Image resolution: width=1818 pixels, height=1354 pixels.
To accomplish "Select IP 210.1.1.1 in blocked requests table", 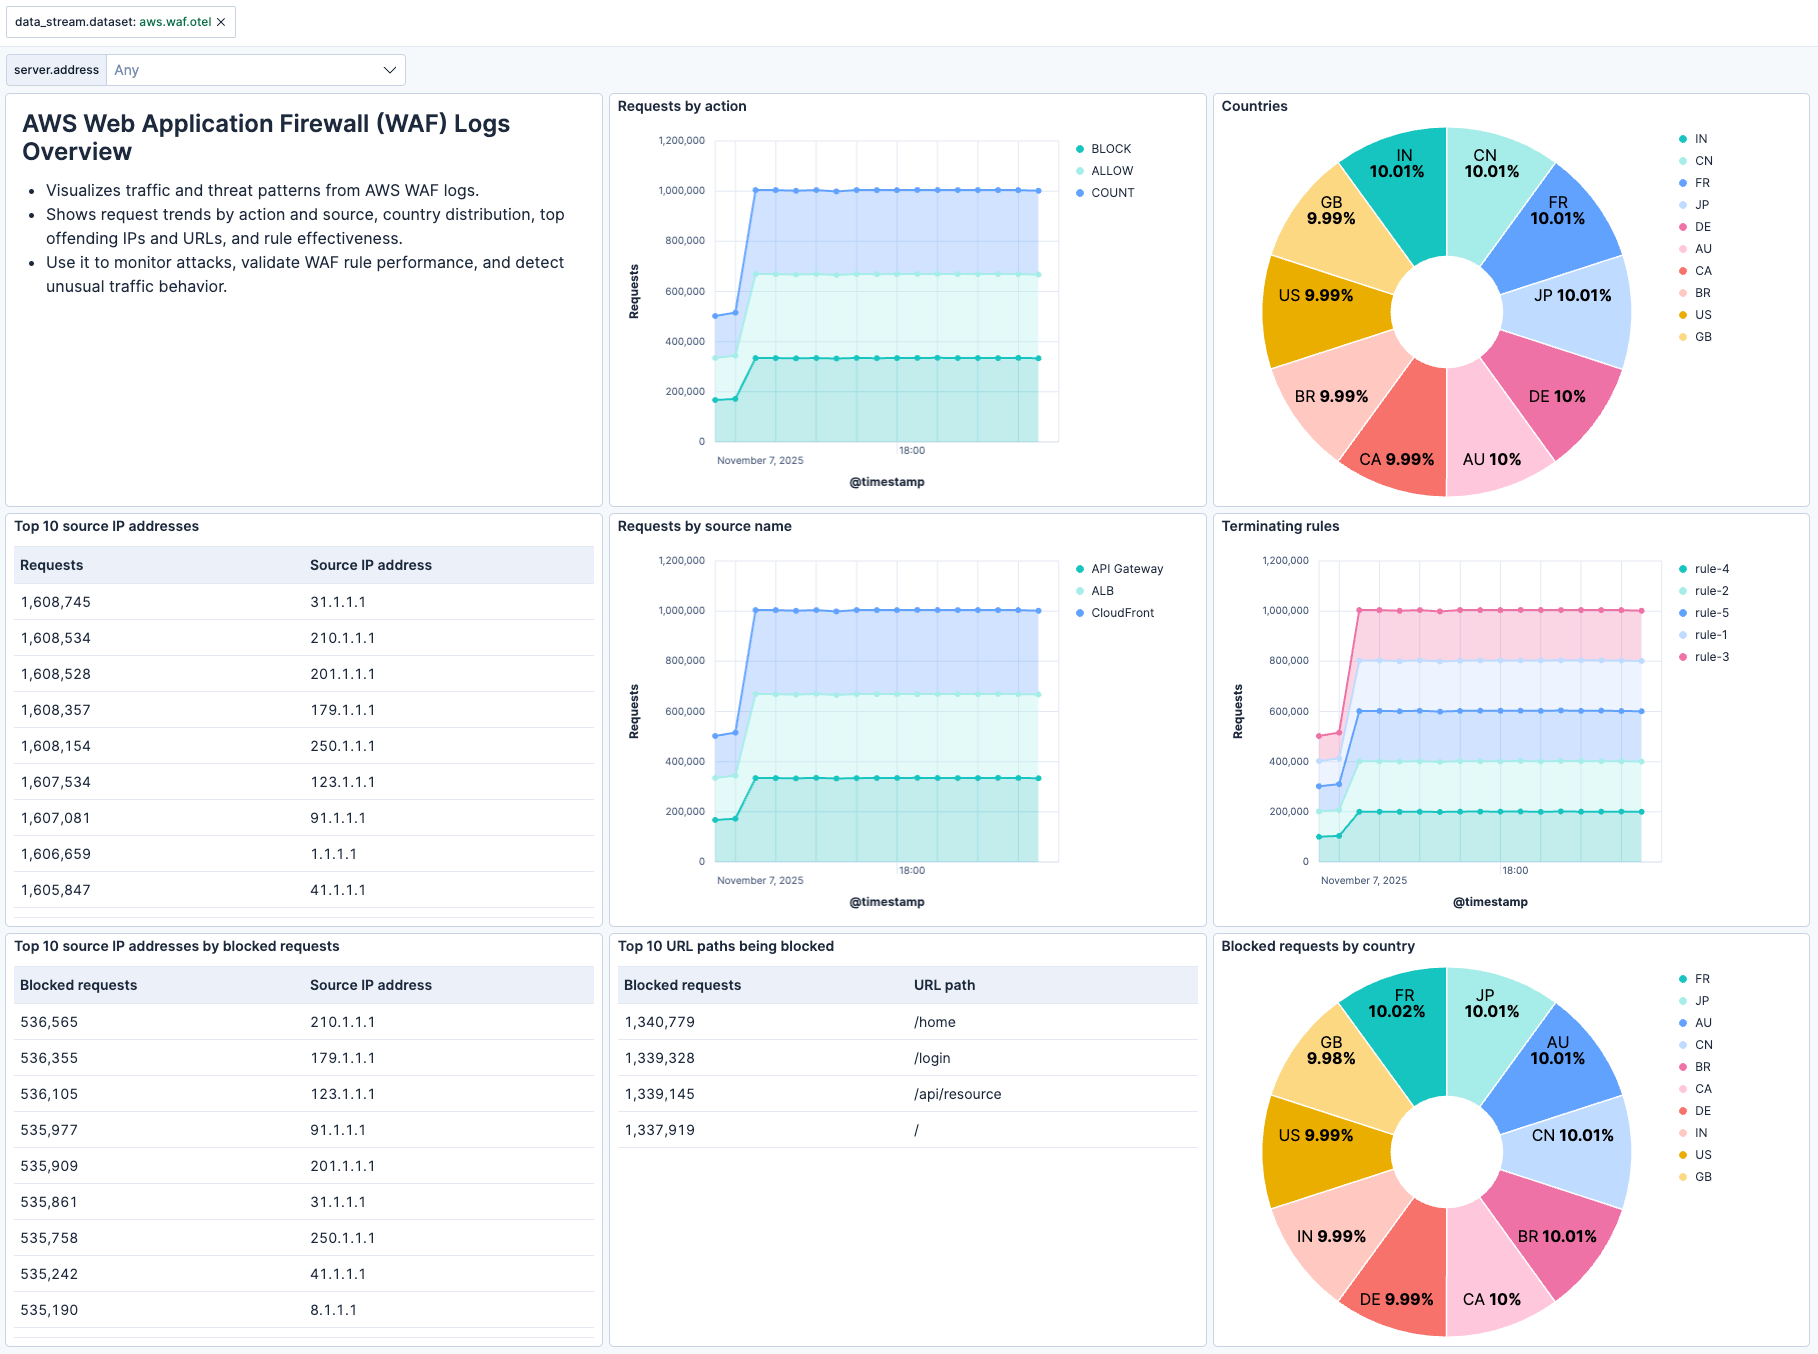I will (342, 1021).
